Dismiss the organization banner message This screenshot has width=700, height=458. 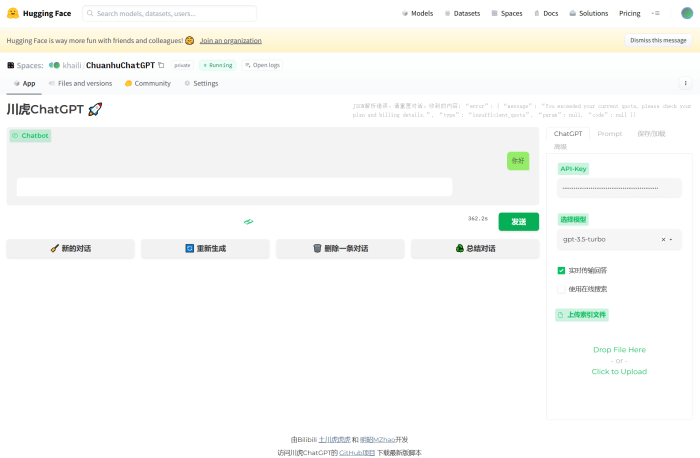click(657, 40)
